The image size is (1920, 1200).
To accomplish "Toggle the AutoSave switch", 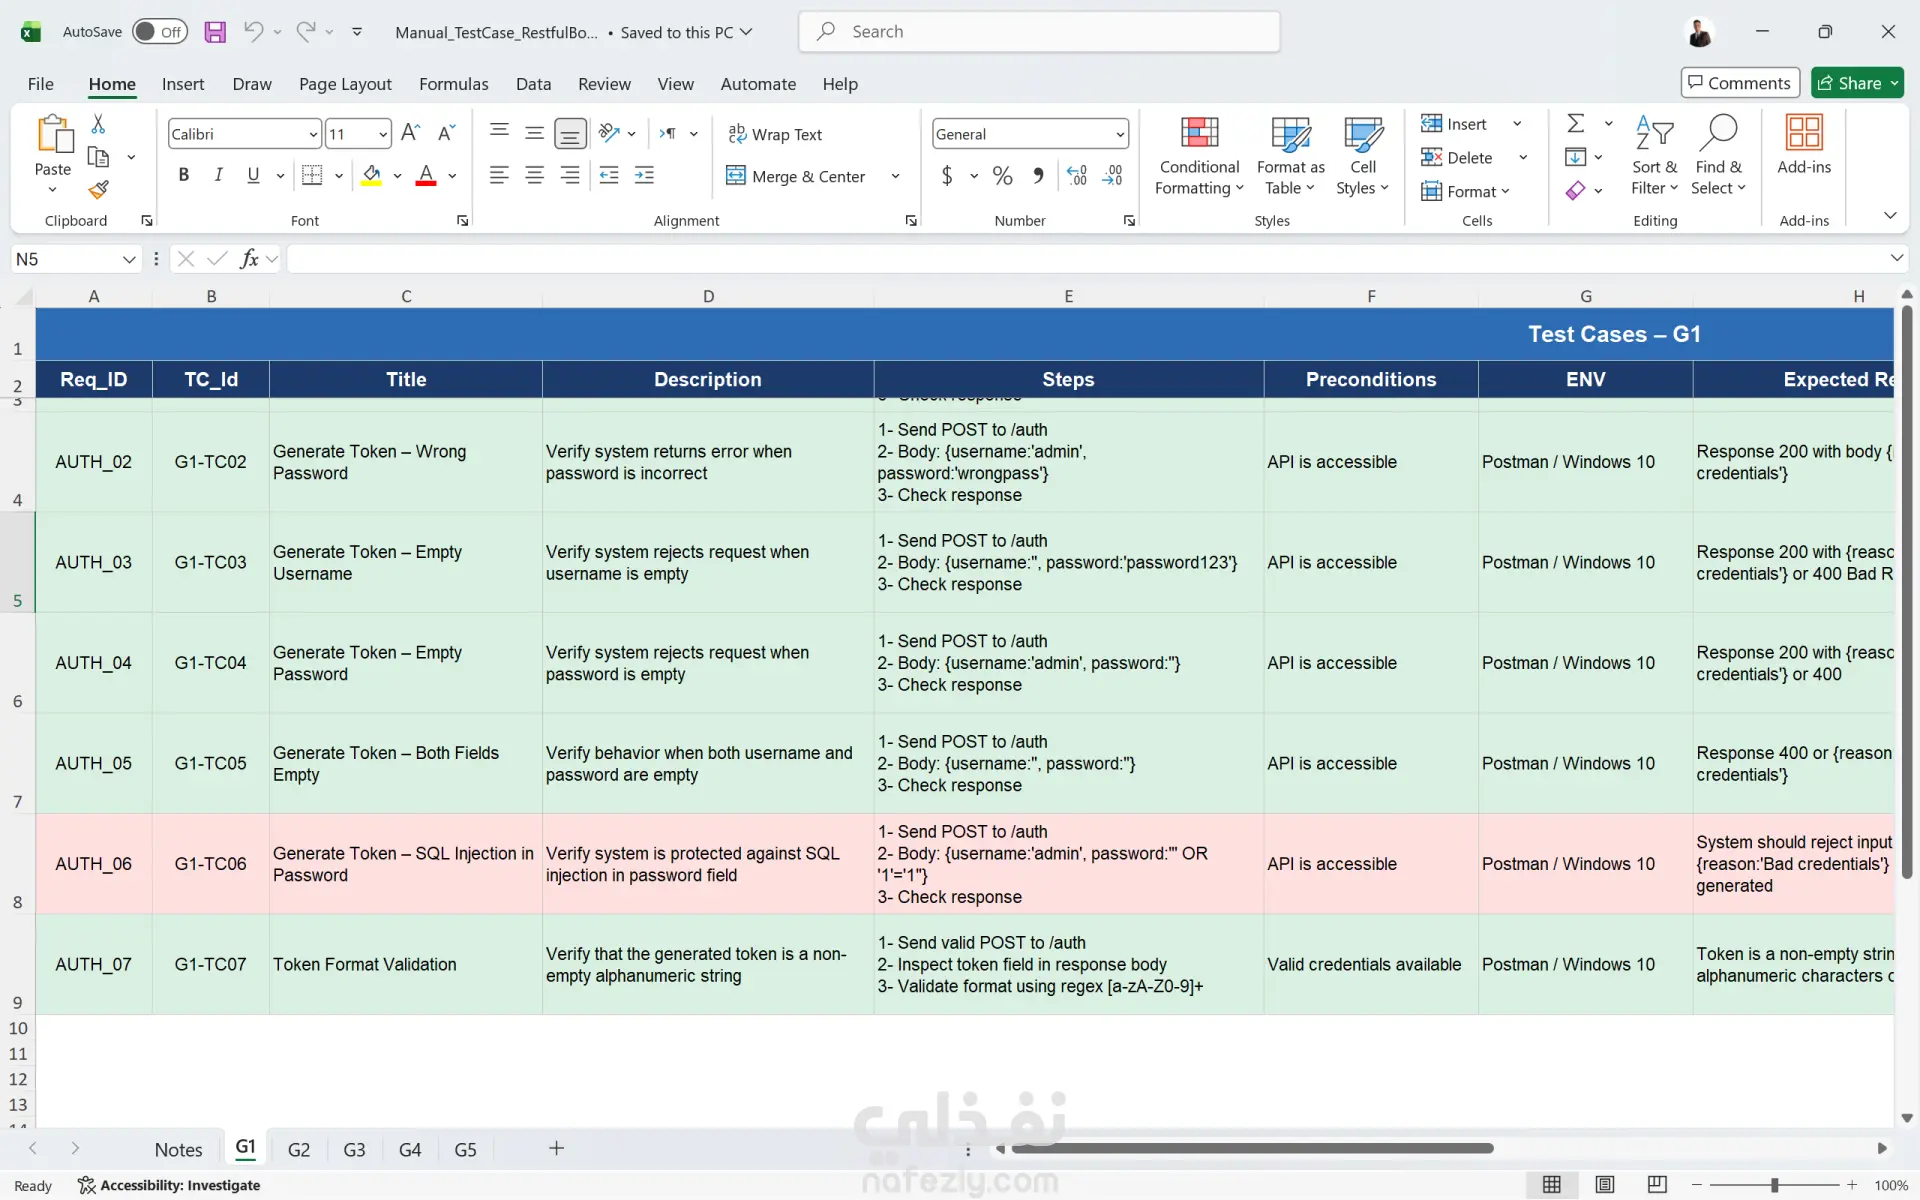I will tap(160, 32).
